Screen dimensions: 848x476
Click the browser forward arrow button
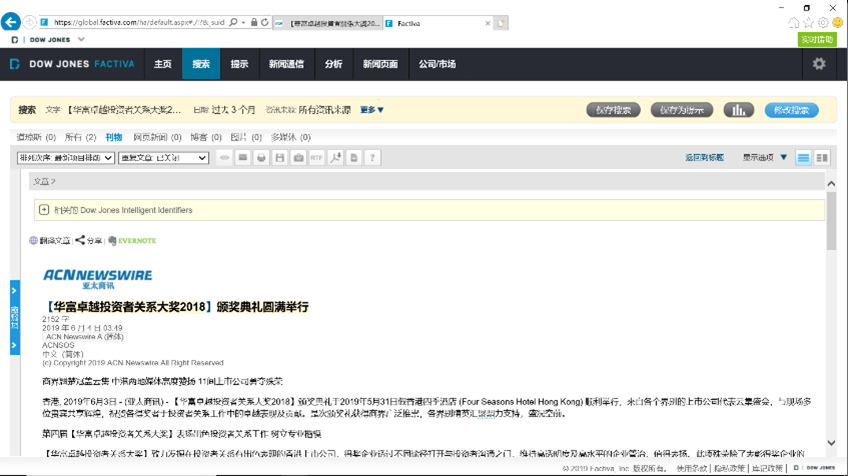(30, 22)
